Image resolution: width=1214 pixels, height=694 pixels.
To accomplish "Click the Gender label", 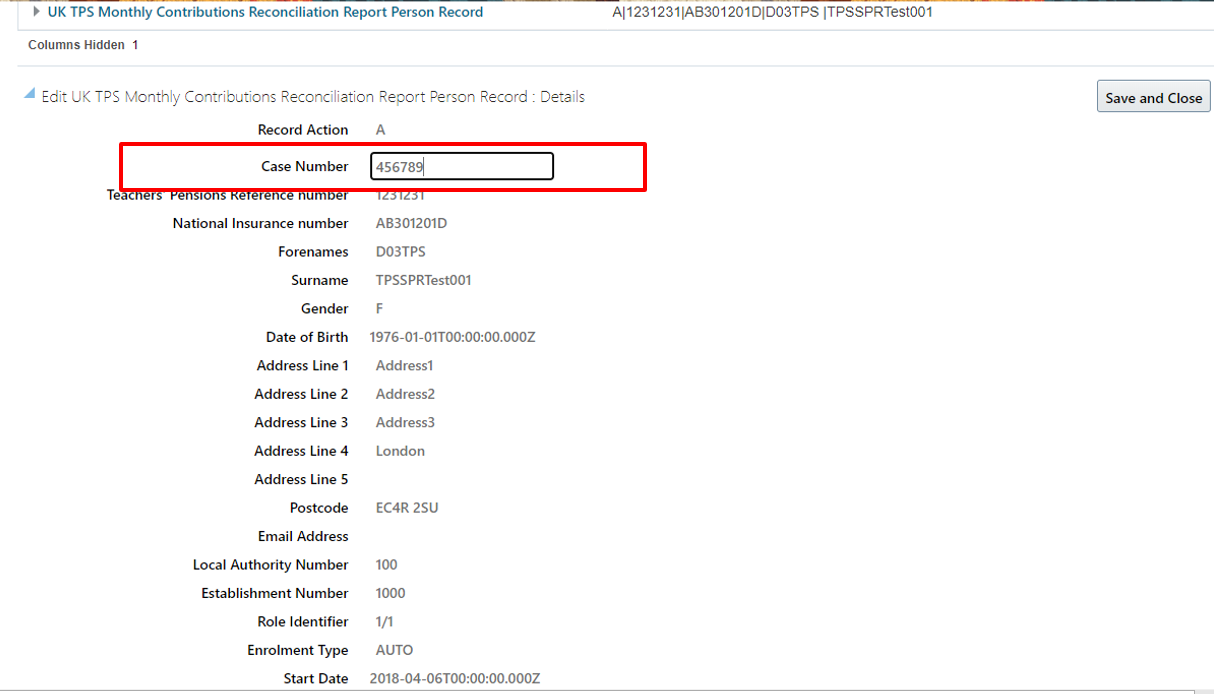I will pos(325,309).
